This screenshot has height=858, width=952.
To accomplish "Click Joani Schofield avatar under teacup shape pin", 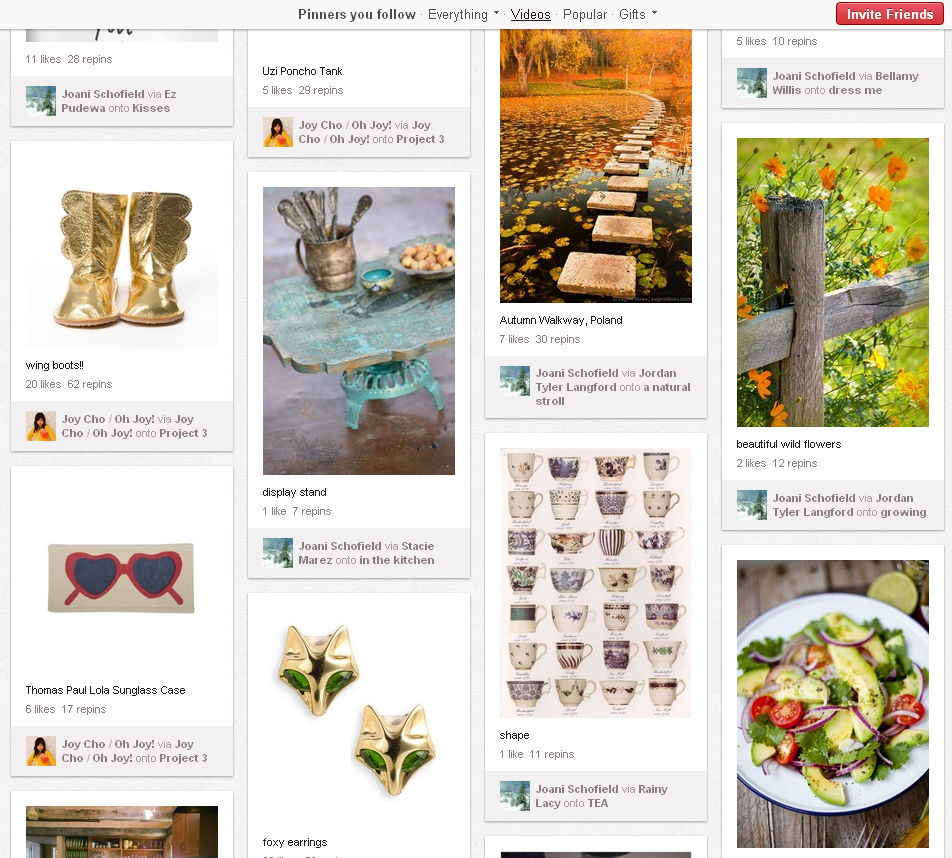I will [514, 795].
